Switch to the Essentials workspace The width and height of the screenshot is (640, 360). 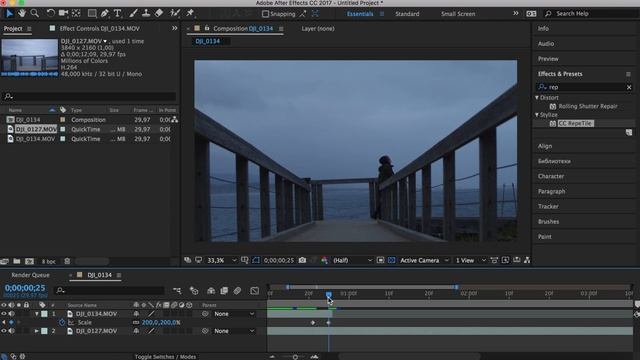360,14
